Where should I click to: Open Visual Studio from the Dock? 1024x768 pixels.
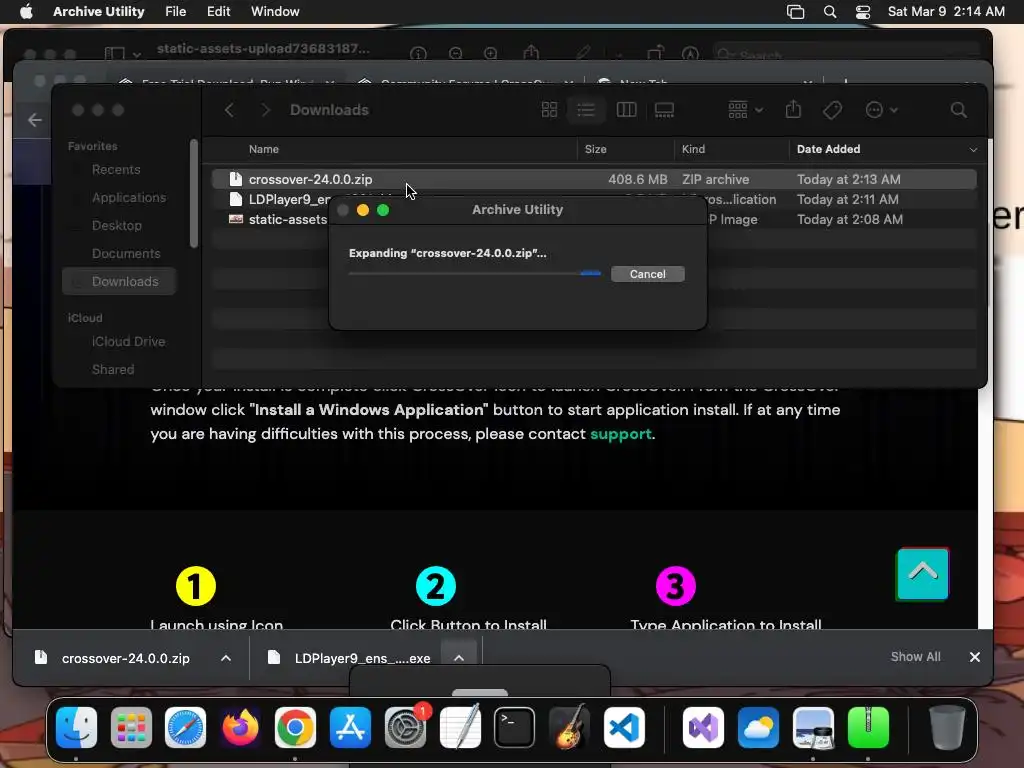(x=703, y=727)
